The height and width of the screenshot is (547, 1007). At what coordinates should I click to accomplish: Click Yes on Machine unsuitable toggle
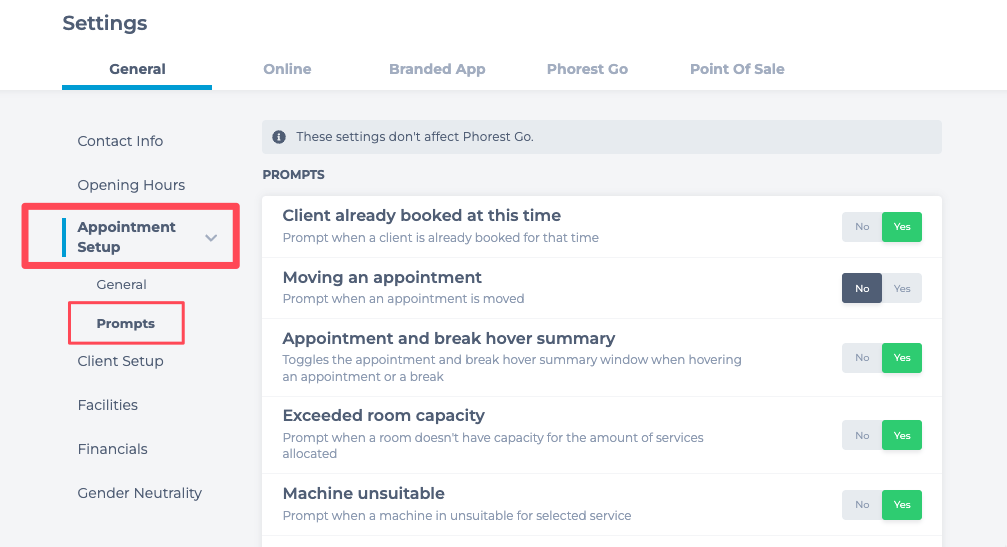902,505
